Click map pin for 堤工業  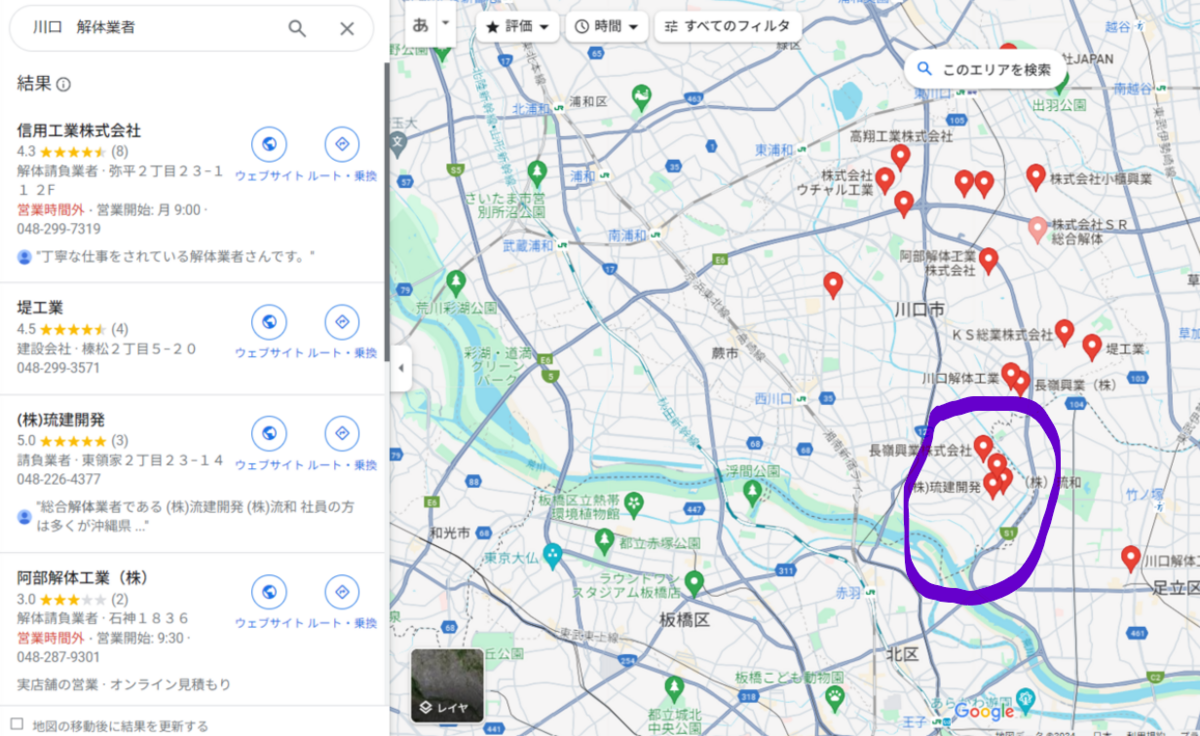click(1092, 347)
